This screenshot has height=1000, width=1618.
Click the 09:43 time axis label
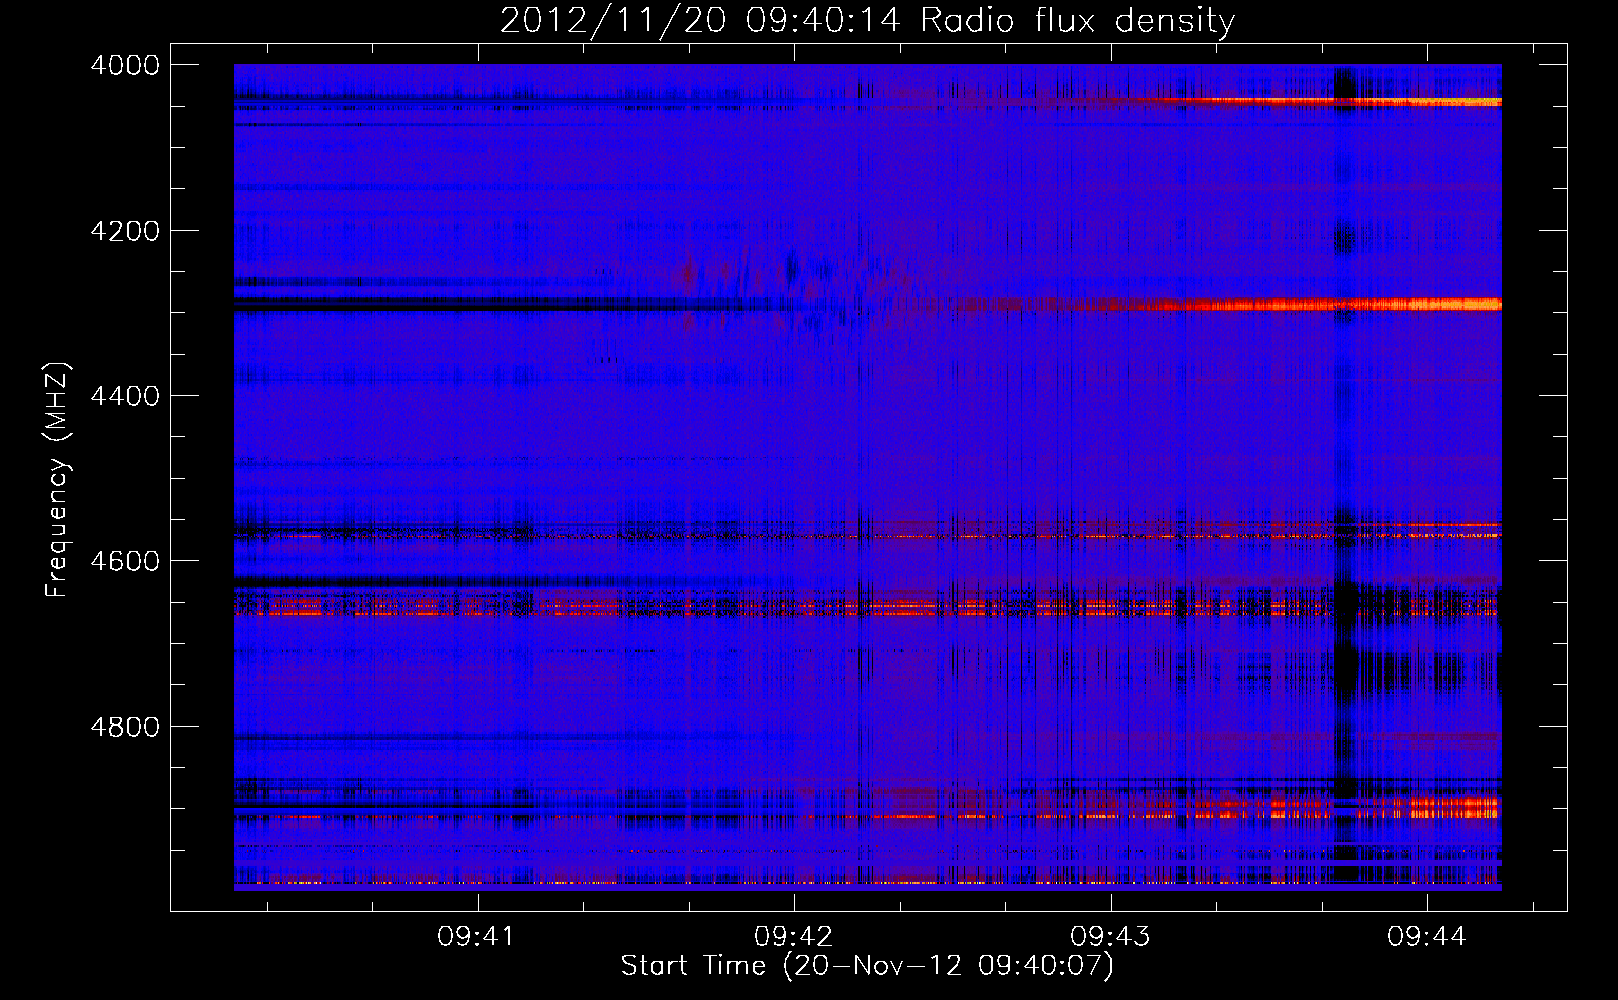(x=1110, y=937)
